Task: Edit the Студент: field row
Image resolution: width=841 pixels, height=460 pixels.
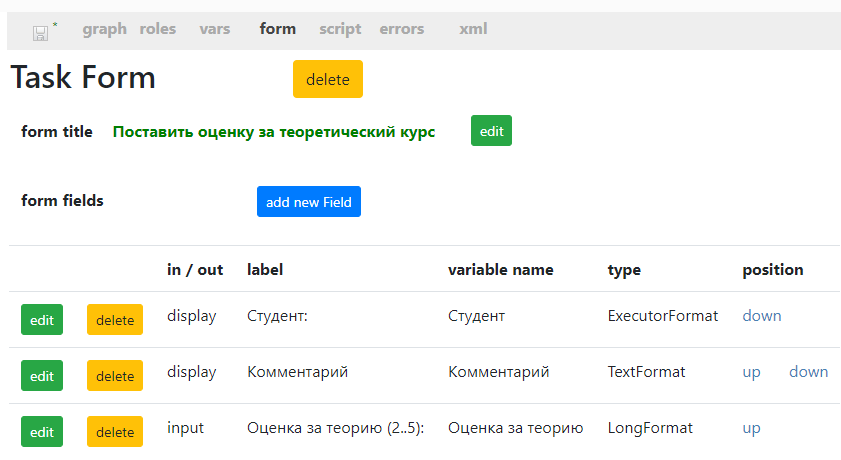Action: (42, 320)
